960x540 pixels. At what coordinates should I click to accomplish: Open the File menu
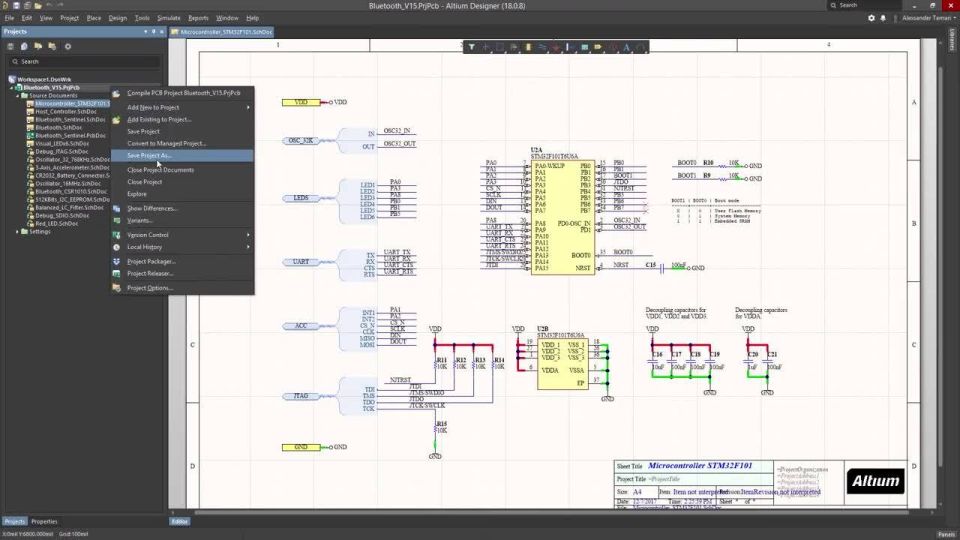tap(9, 18)
